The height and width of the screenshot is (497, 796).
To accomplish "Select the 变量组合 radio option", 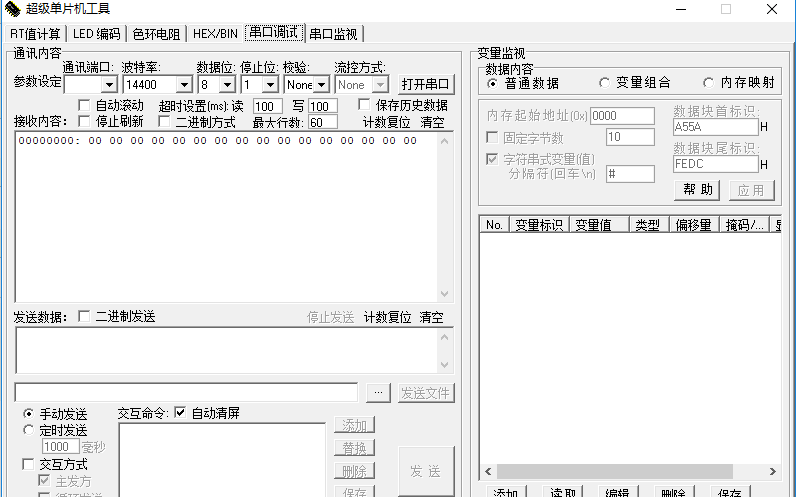I will 604,83.
